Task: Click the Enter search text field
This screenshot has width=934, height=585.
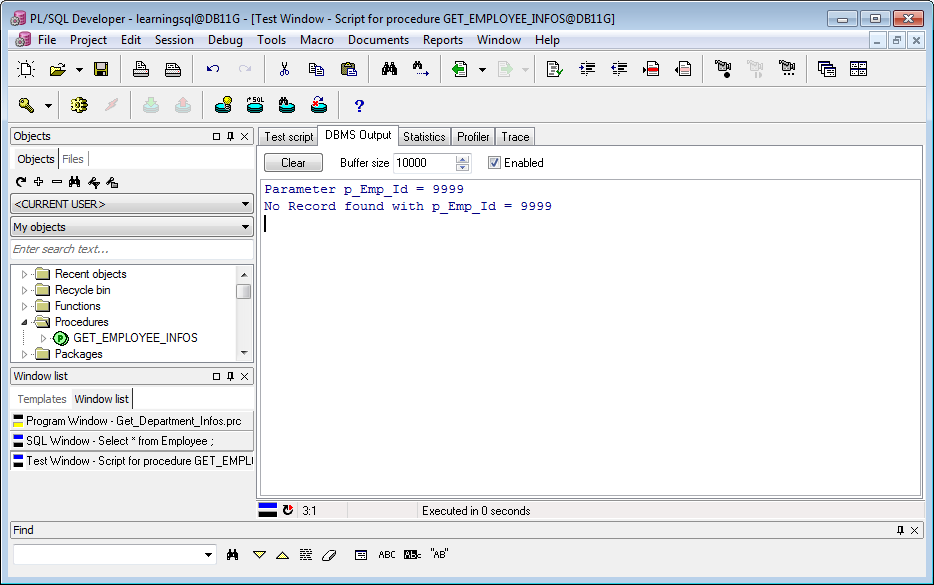Action: click(x=132, y=249)
